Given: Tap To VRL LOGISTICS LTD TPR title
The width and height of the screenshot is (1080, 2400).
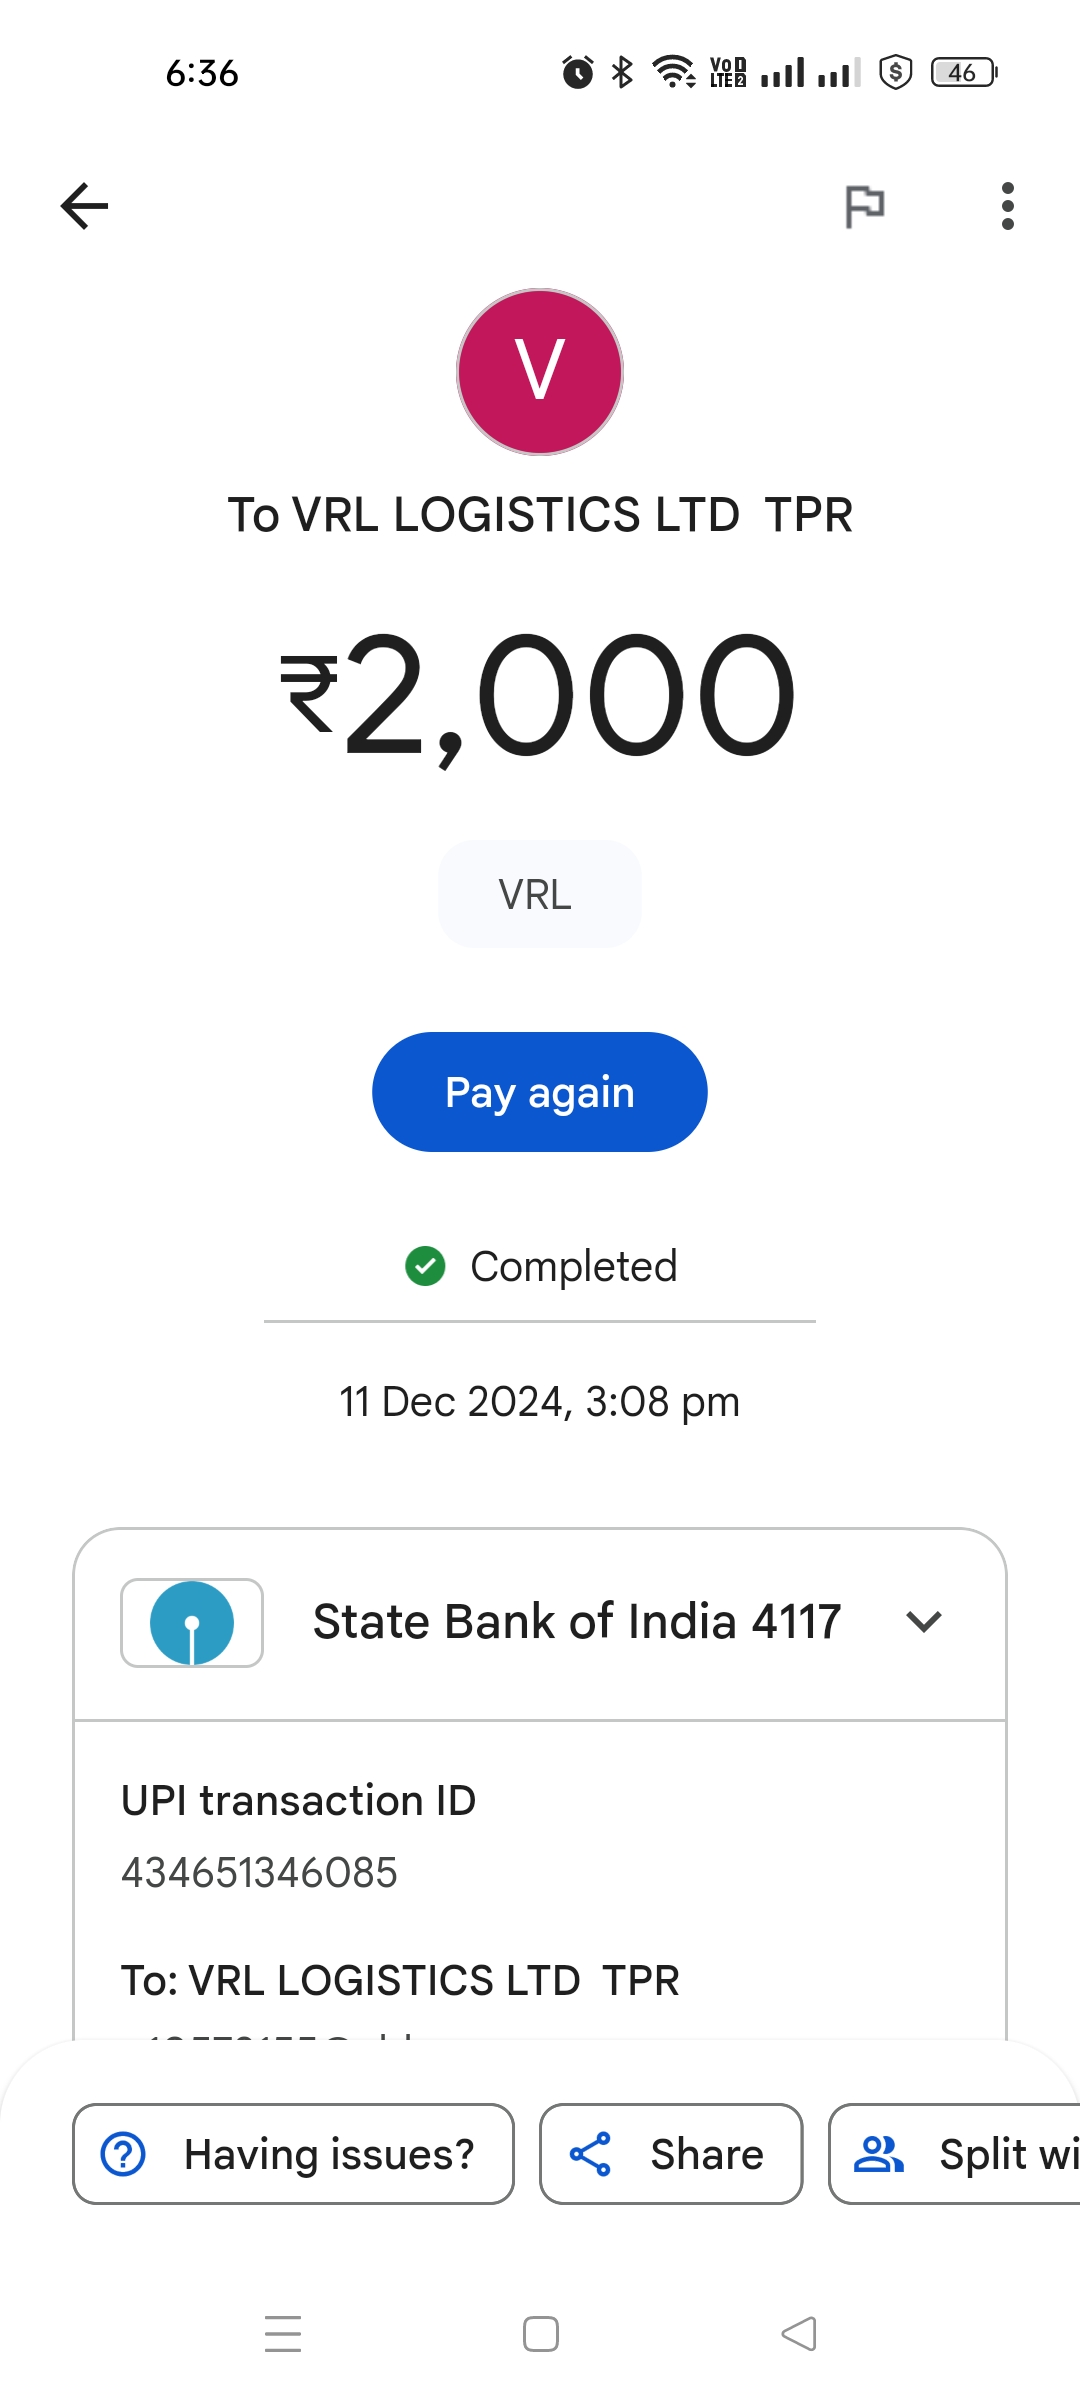Looking at the screenshot, I should [540, 515].
